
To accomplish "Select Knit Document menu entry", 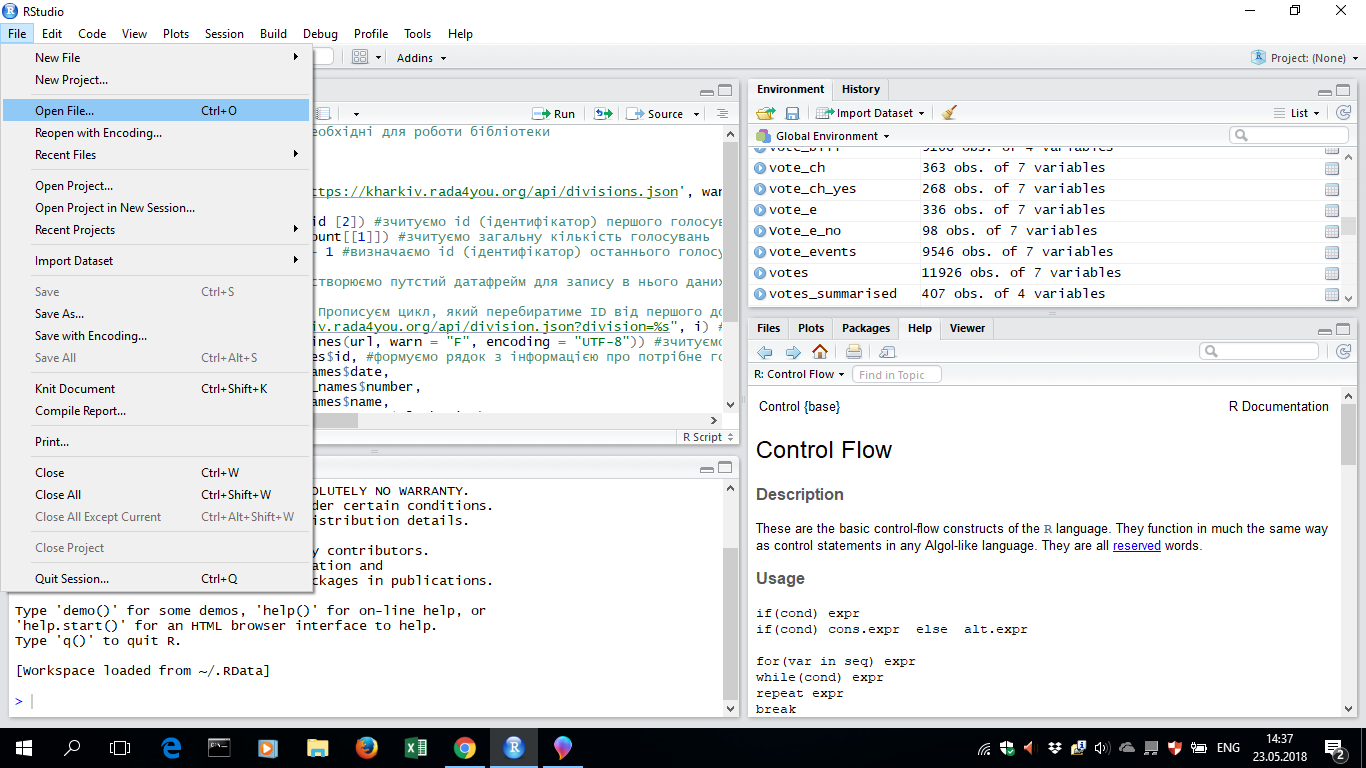I will click(x=157, y=389).
